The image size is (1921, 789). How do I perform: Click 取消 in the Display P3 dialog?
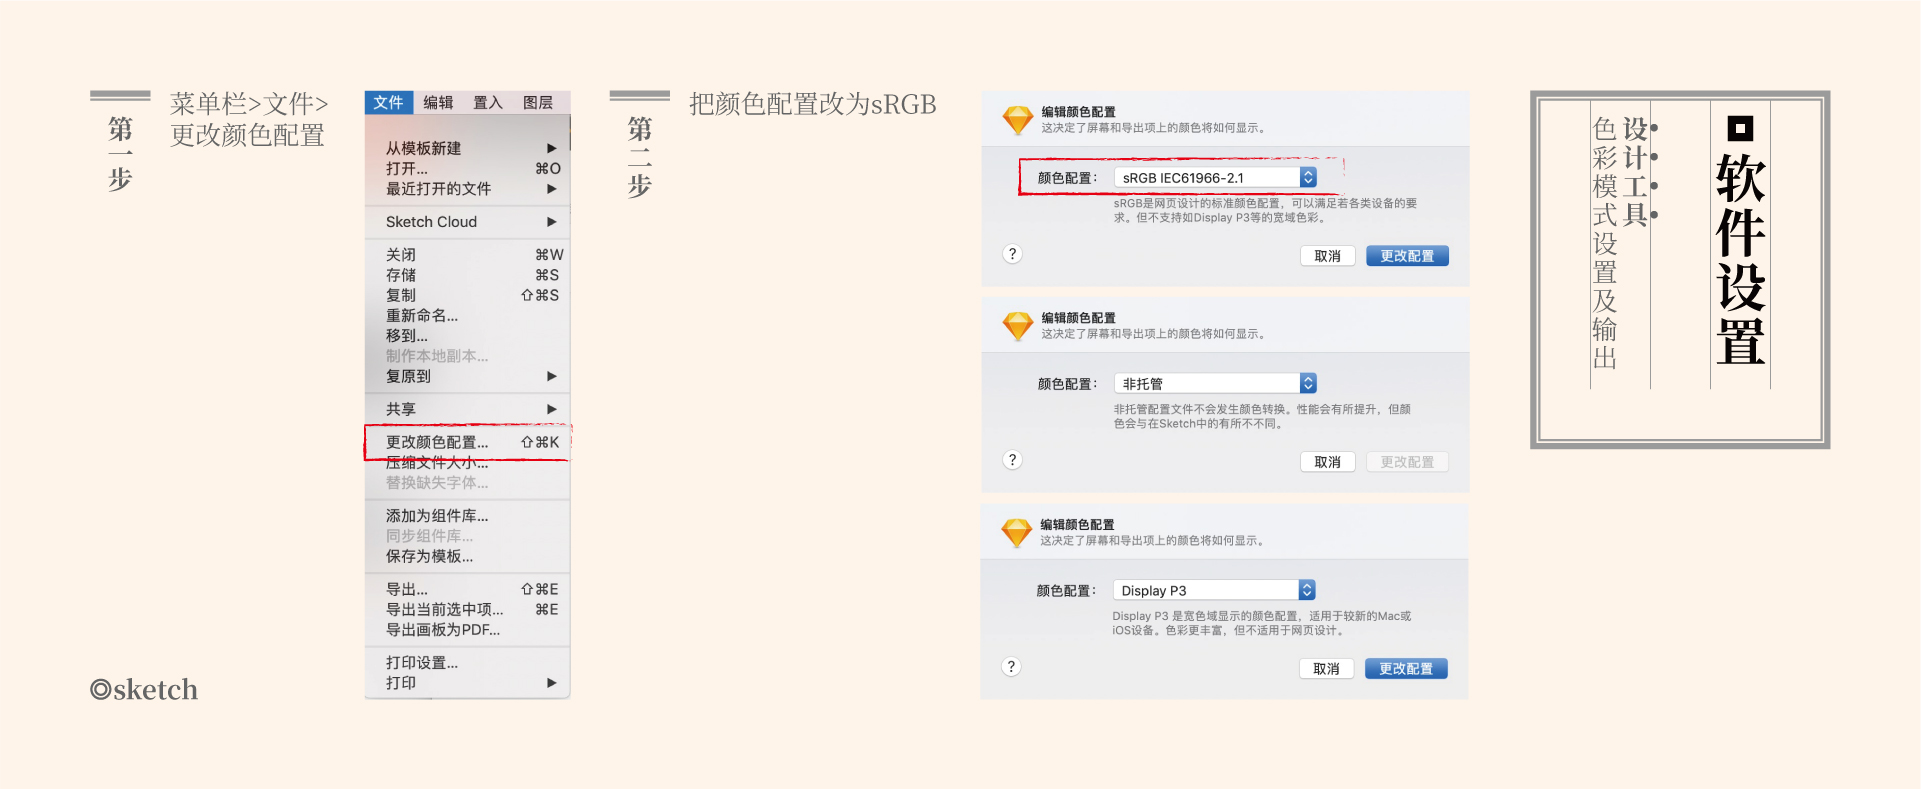pyautogui.click(x=1326, y=669)
